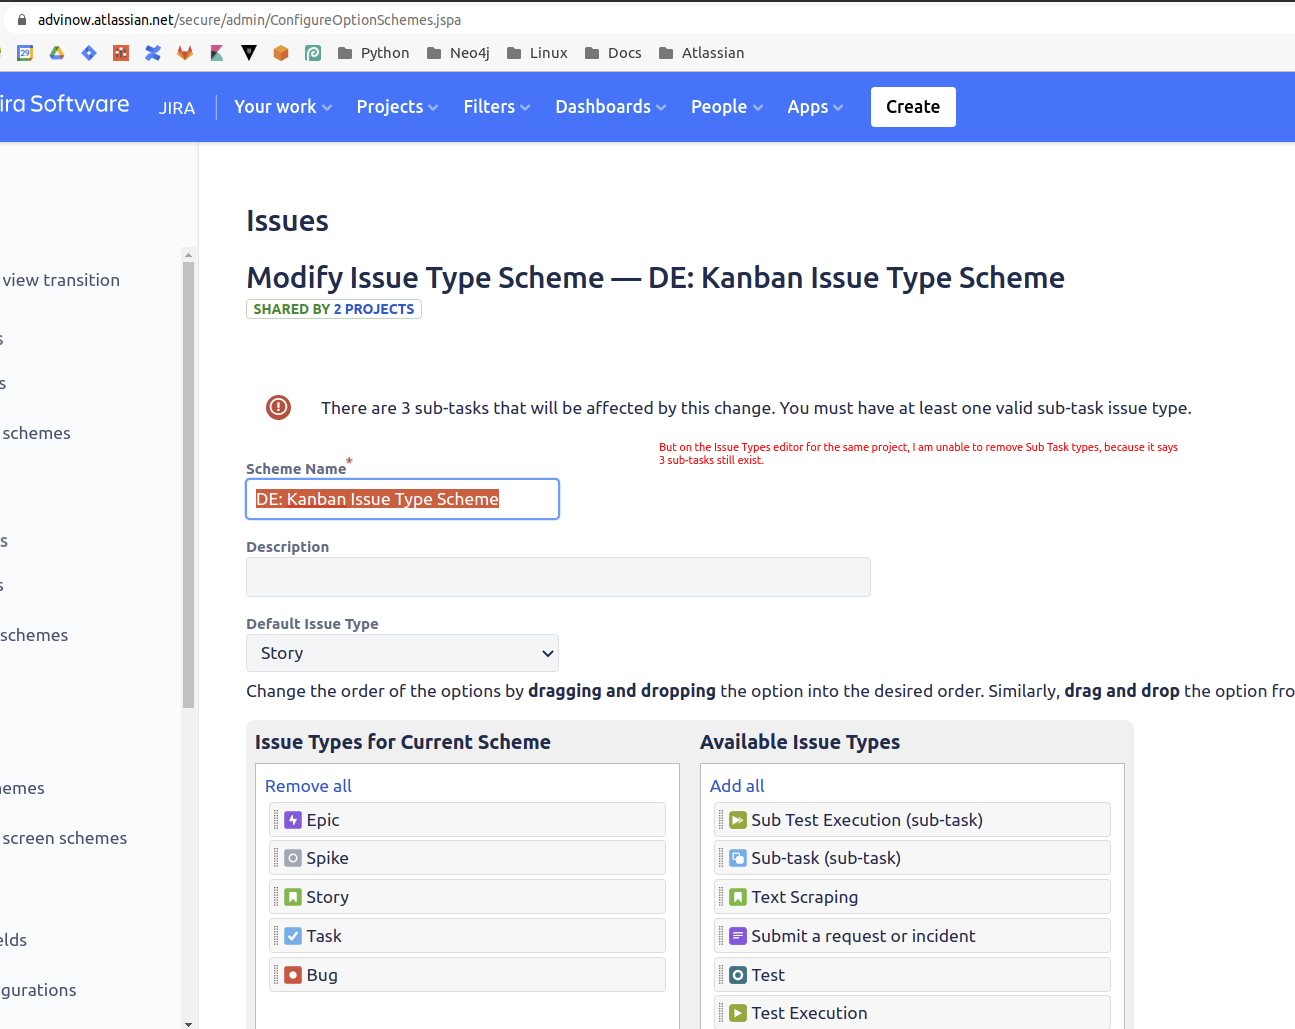Open the Dashboards menu

point(610,107)
